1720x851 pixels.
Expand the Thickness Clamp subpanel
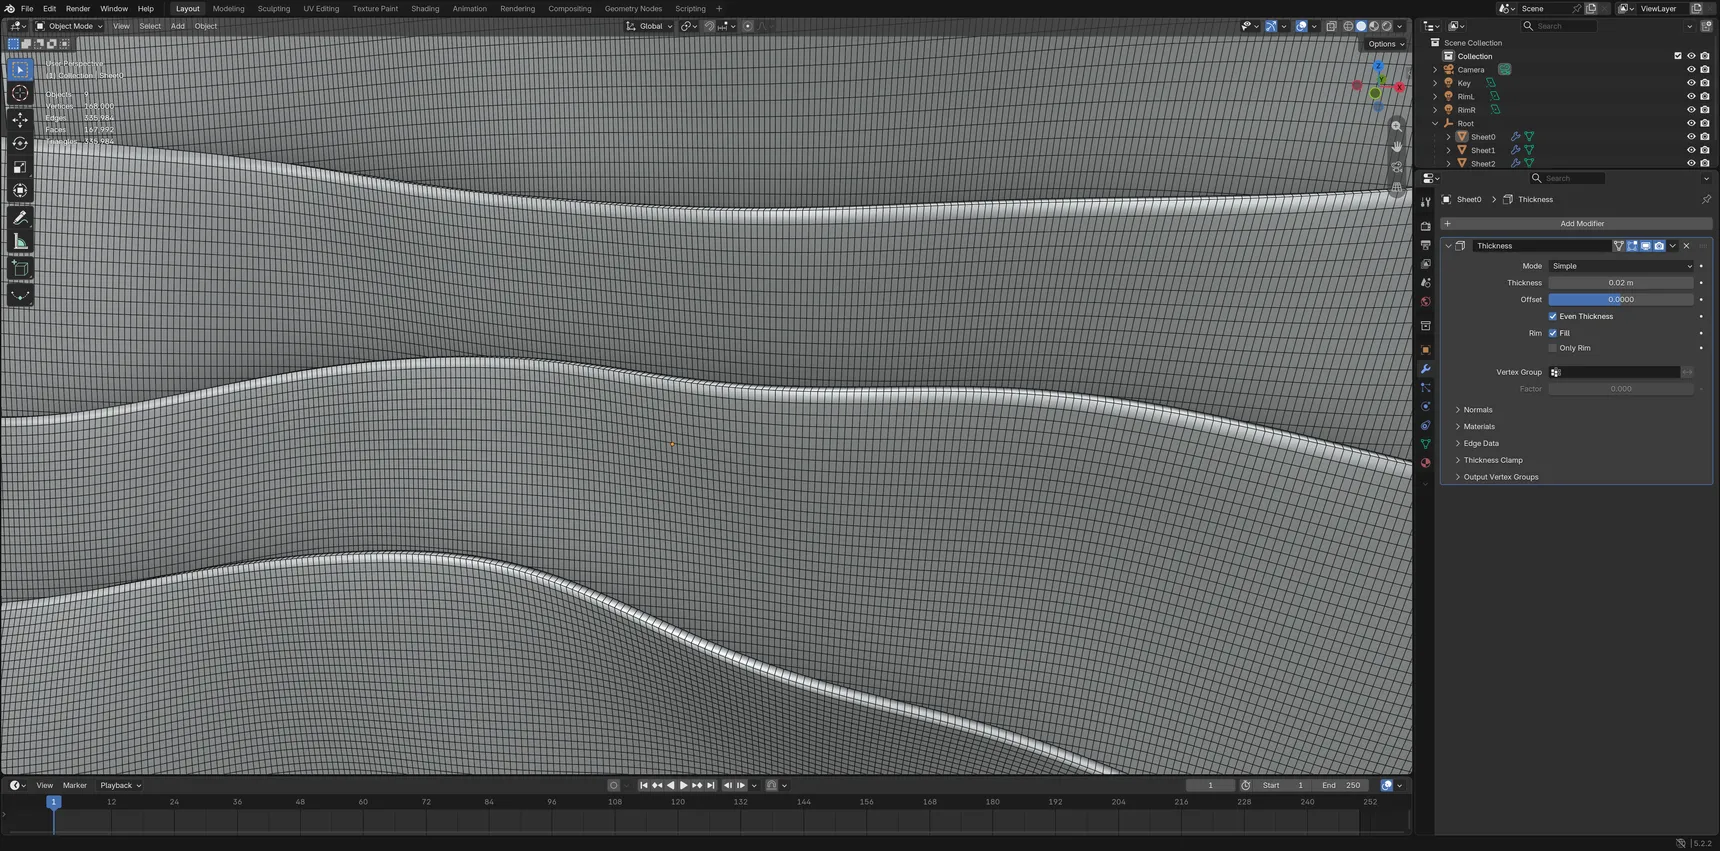(1492, 461)
